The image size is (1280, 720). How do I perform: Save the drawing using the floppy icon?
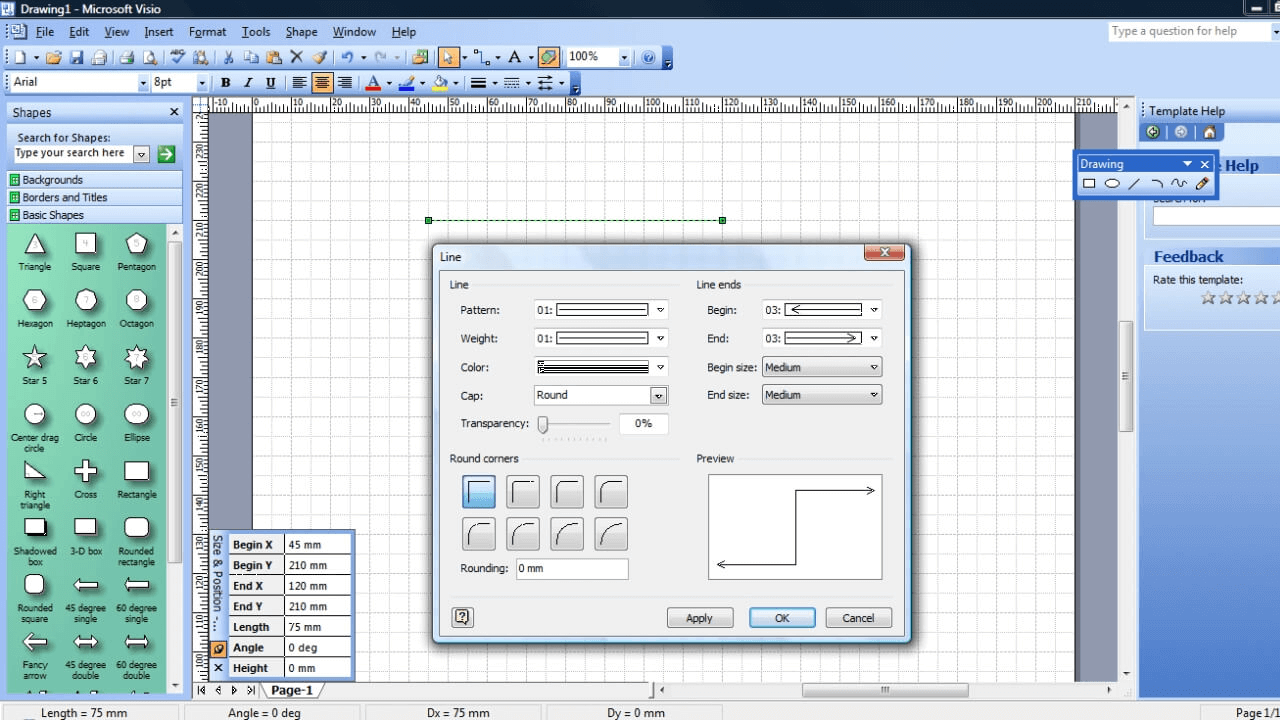coord(77,57)
